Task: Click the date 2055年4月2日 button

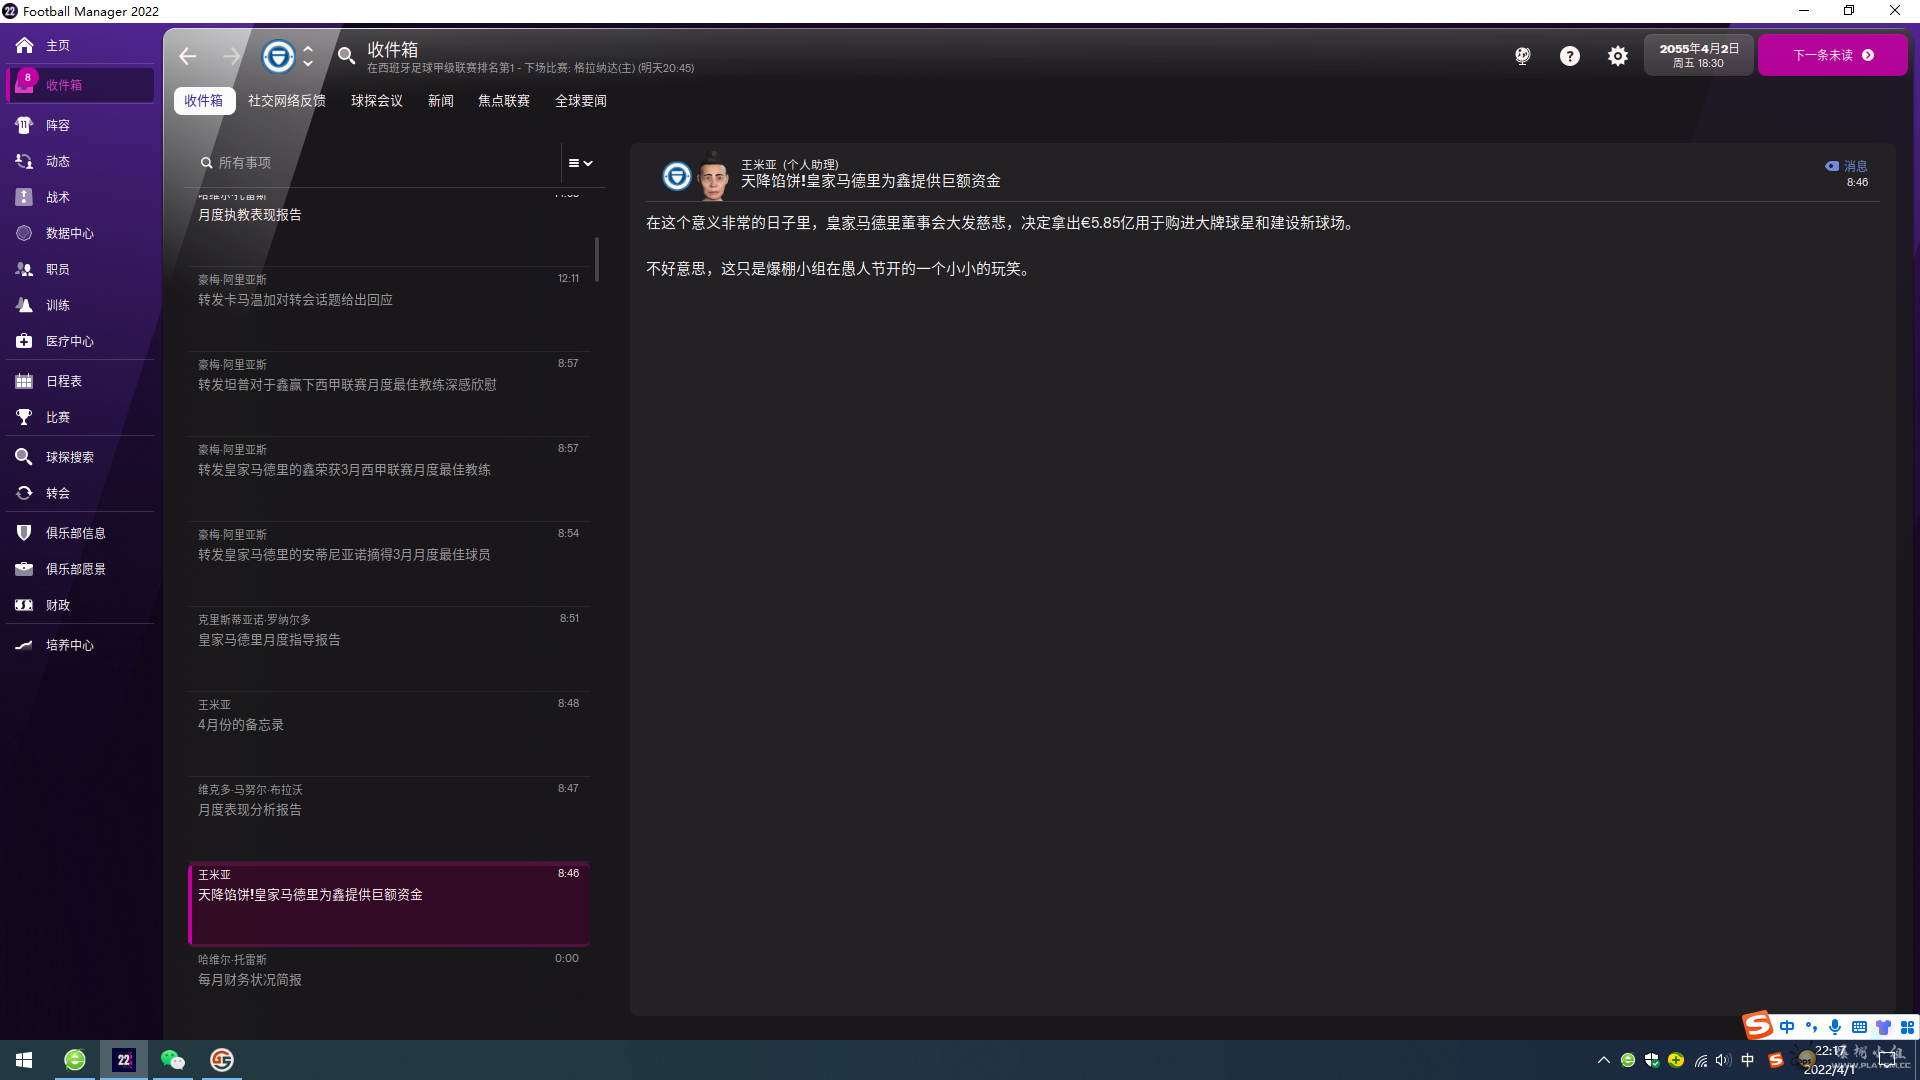Action: pos(1699,55)
